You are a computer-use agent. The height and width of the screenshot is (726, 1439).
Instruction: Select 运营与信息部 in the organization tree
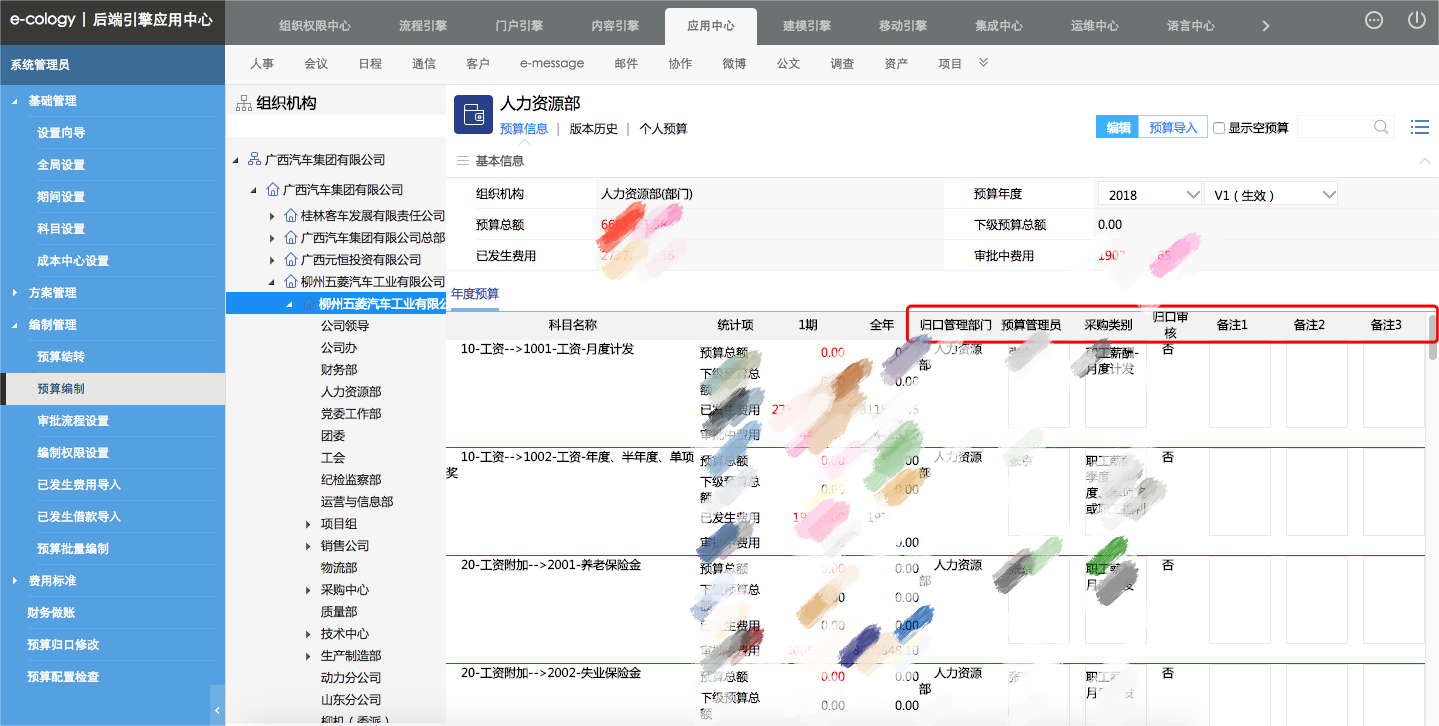[x=357, y=502]
